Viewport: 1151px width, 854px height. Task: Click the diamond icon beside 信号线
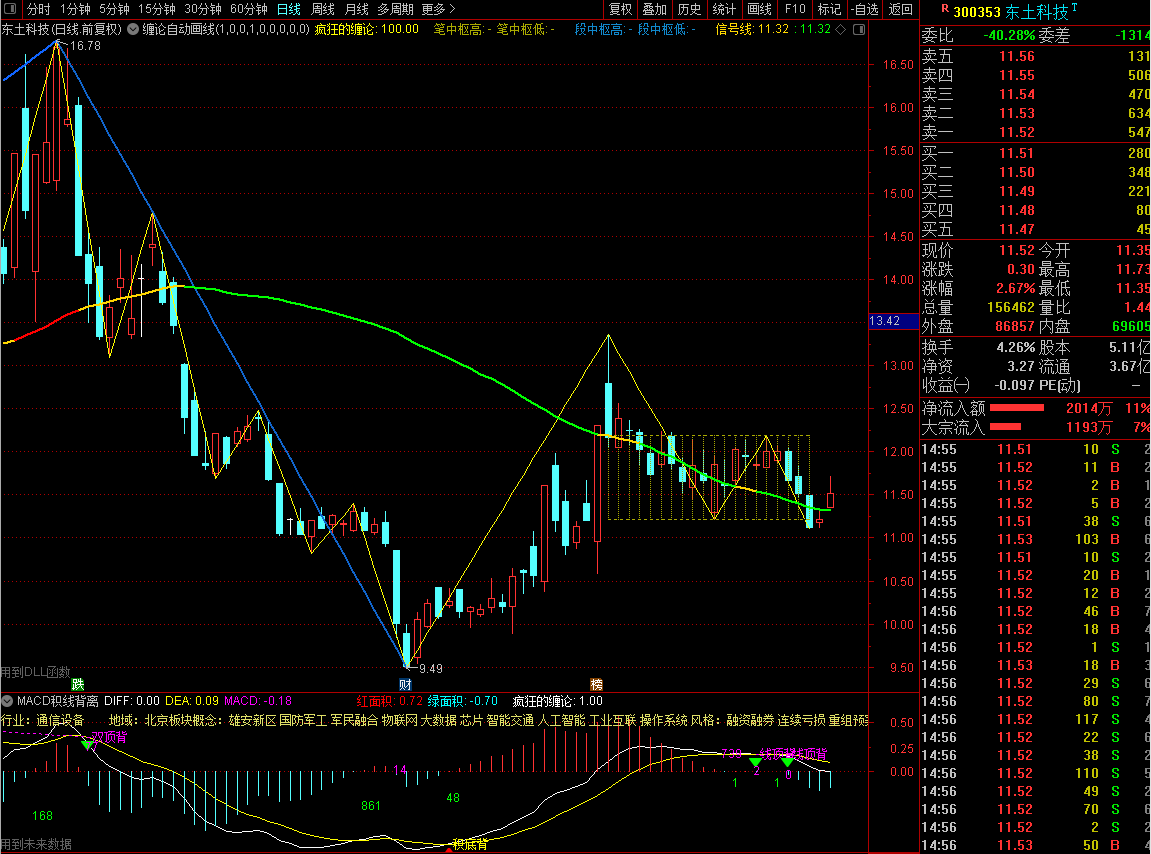pos(840,29)
